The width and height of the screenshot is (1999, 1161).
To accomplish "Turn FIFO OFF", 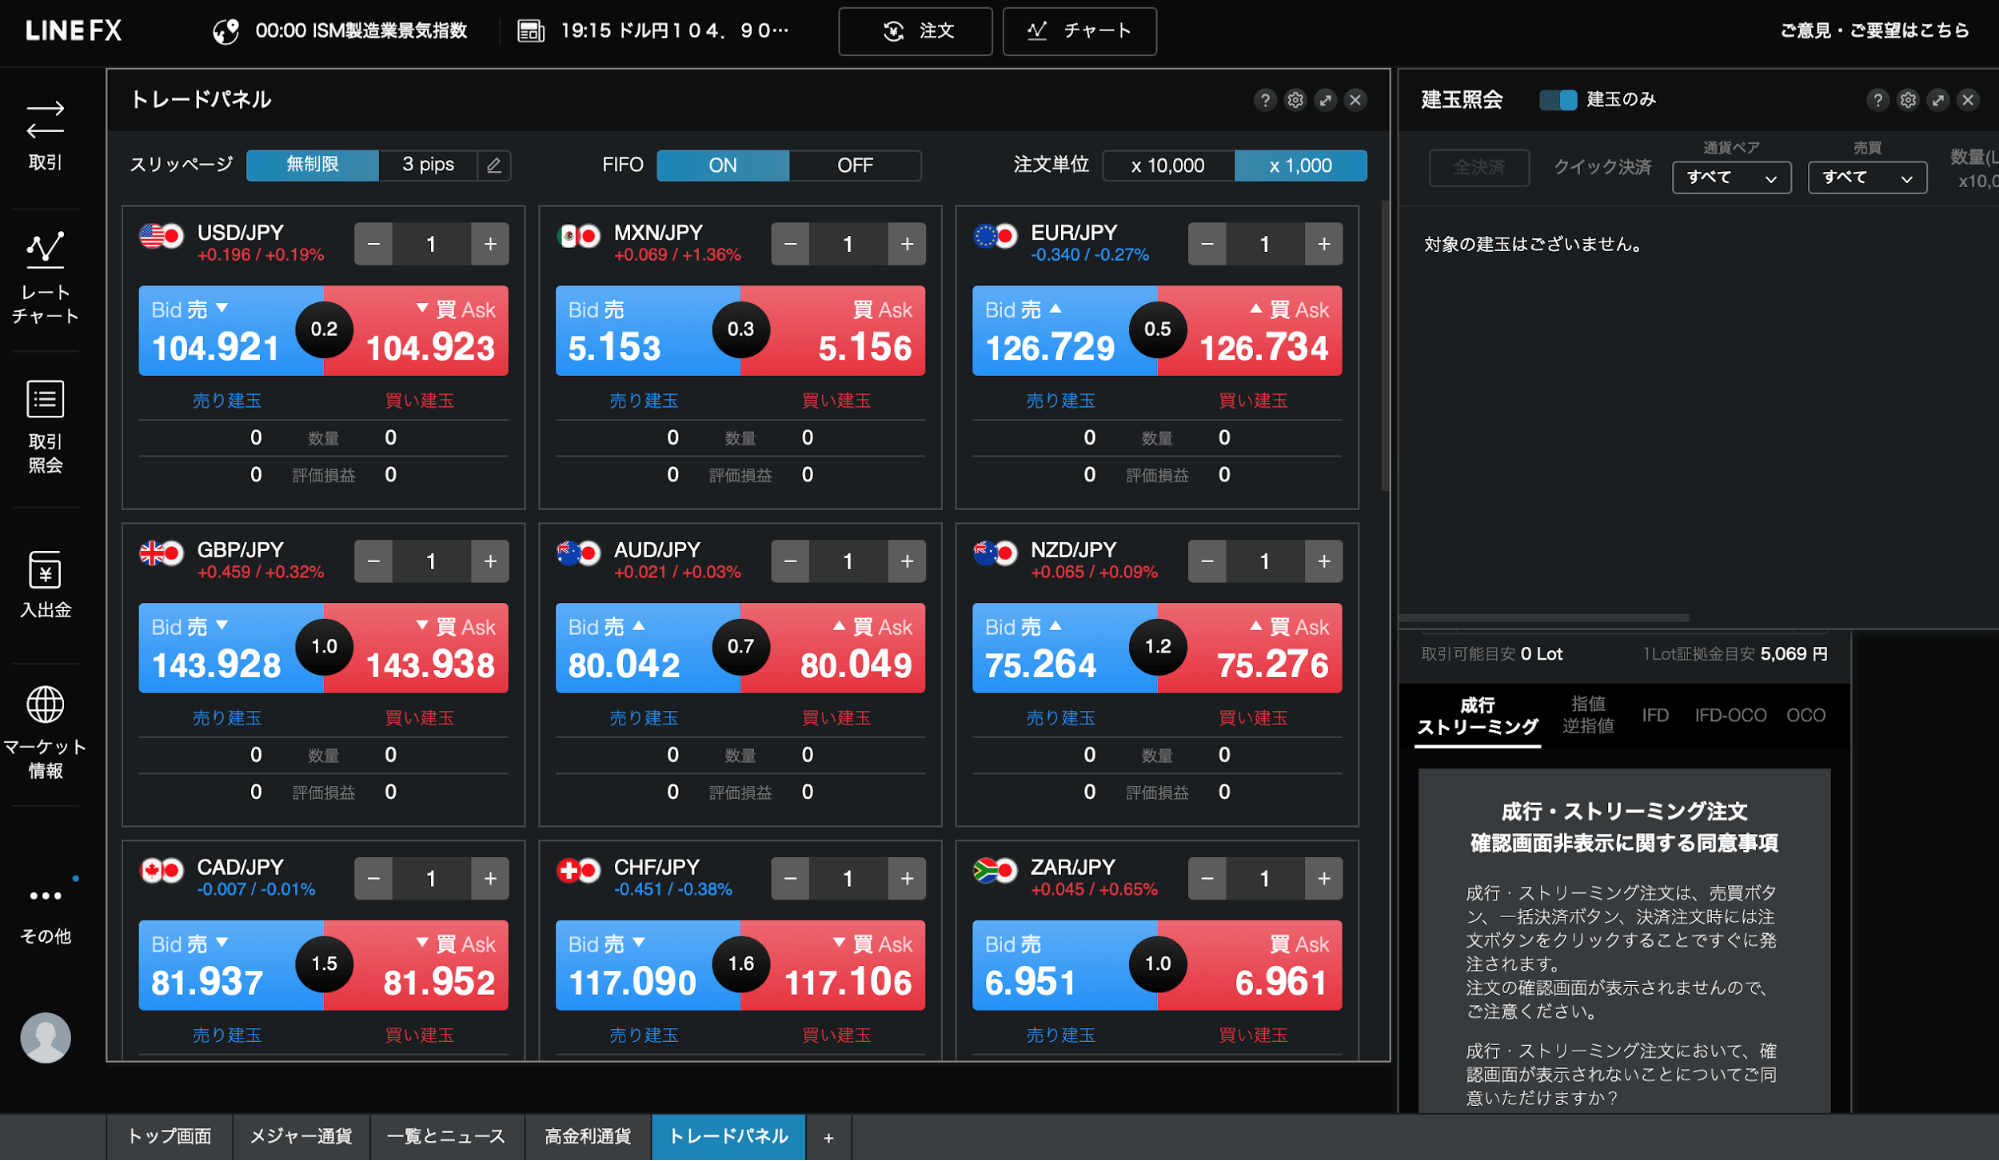I will tap(855, 165).
